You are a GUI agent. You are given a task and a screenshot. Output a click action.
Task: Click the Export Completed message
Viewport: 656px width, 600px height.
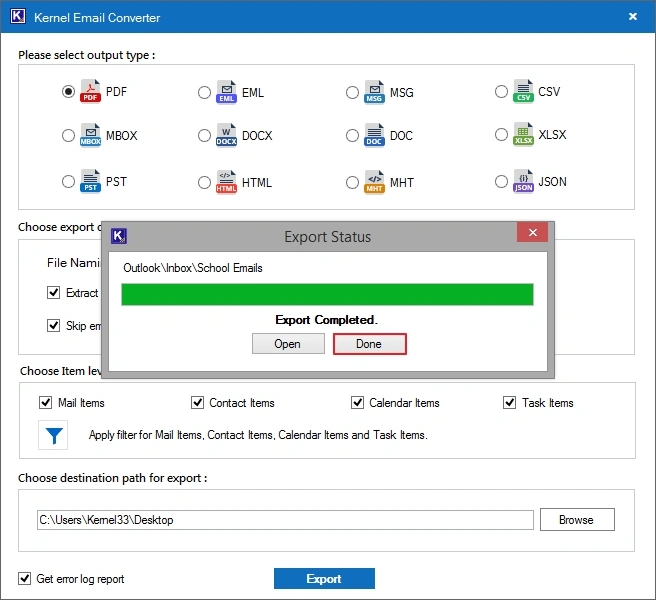coord(326,320)
